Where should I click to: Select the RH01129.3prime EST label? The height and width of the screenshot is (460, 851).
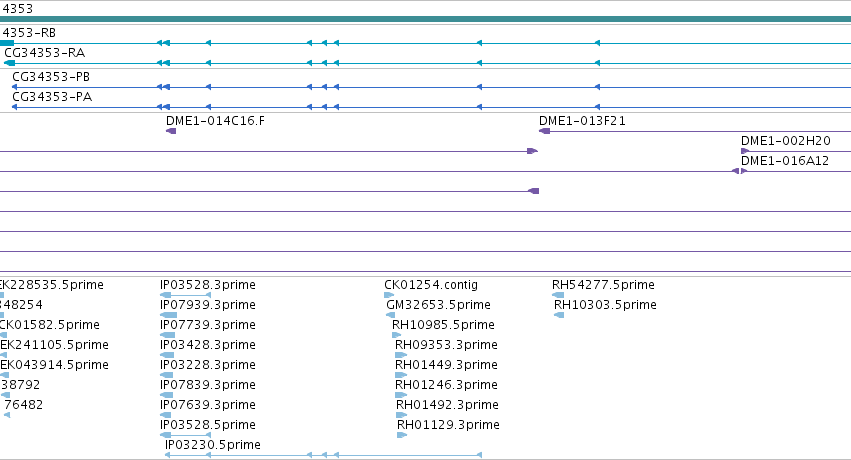click(x=448, y=425)
